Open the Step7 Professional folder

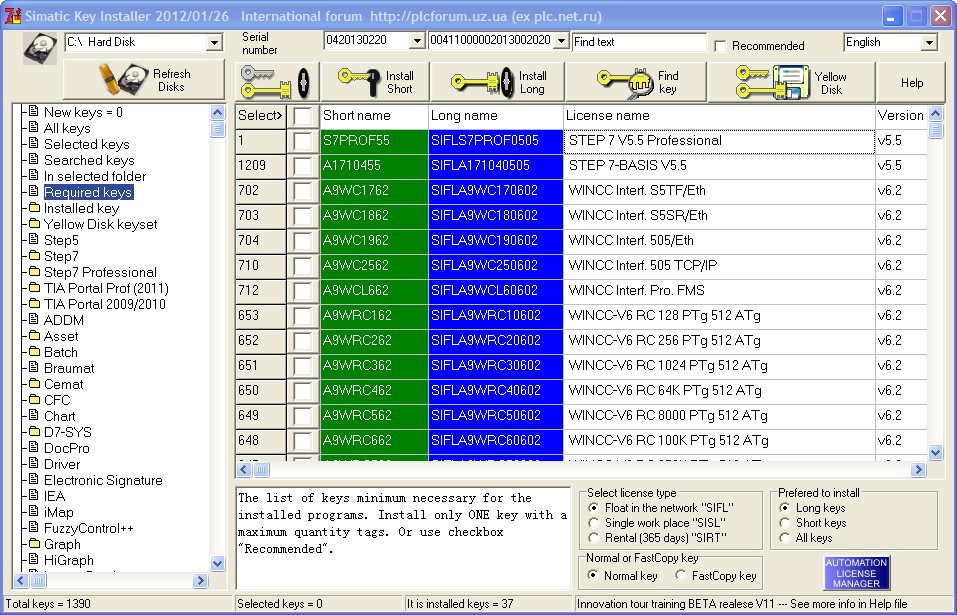click(x=99, y=272)
